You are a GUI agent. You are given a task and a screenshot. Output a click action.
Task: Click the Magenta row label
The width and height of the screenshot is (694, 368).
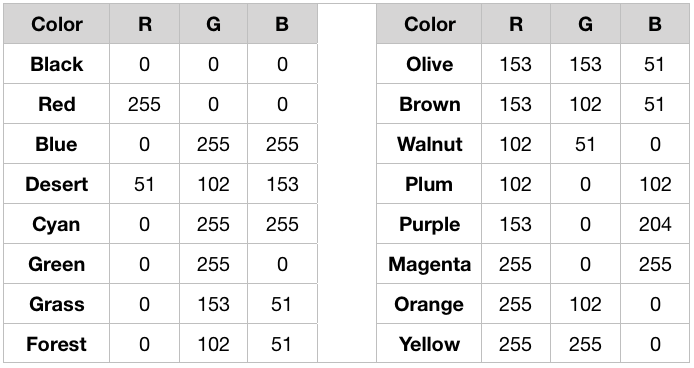tap(429, 264)
